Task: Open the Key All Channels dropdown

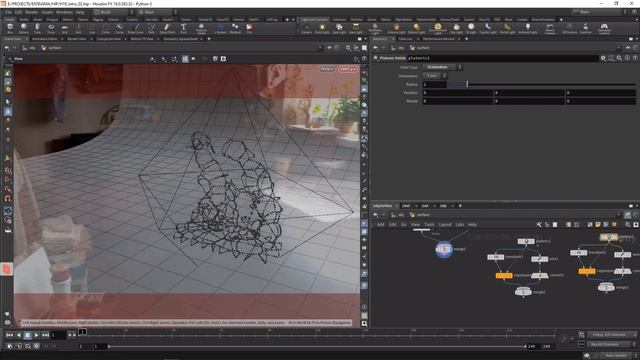Action: (x=611, y=344)
